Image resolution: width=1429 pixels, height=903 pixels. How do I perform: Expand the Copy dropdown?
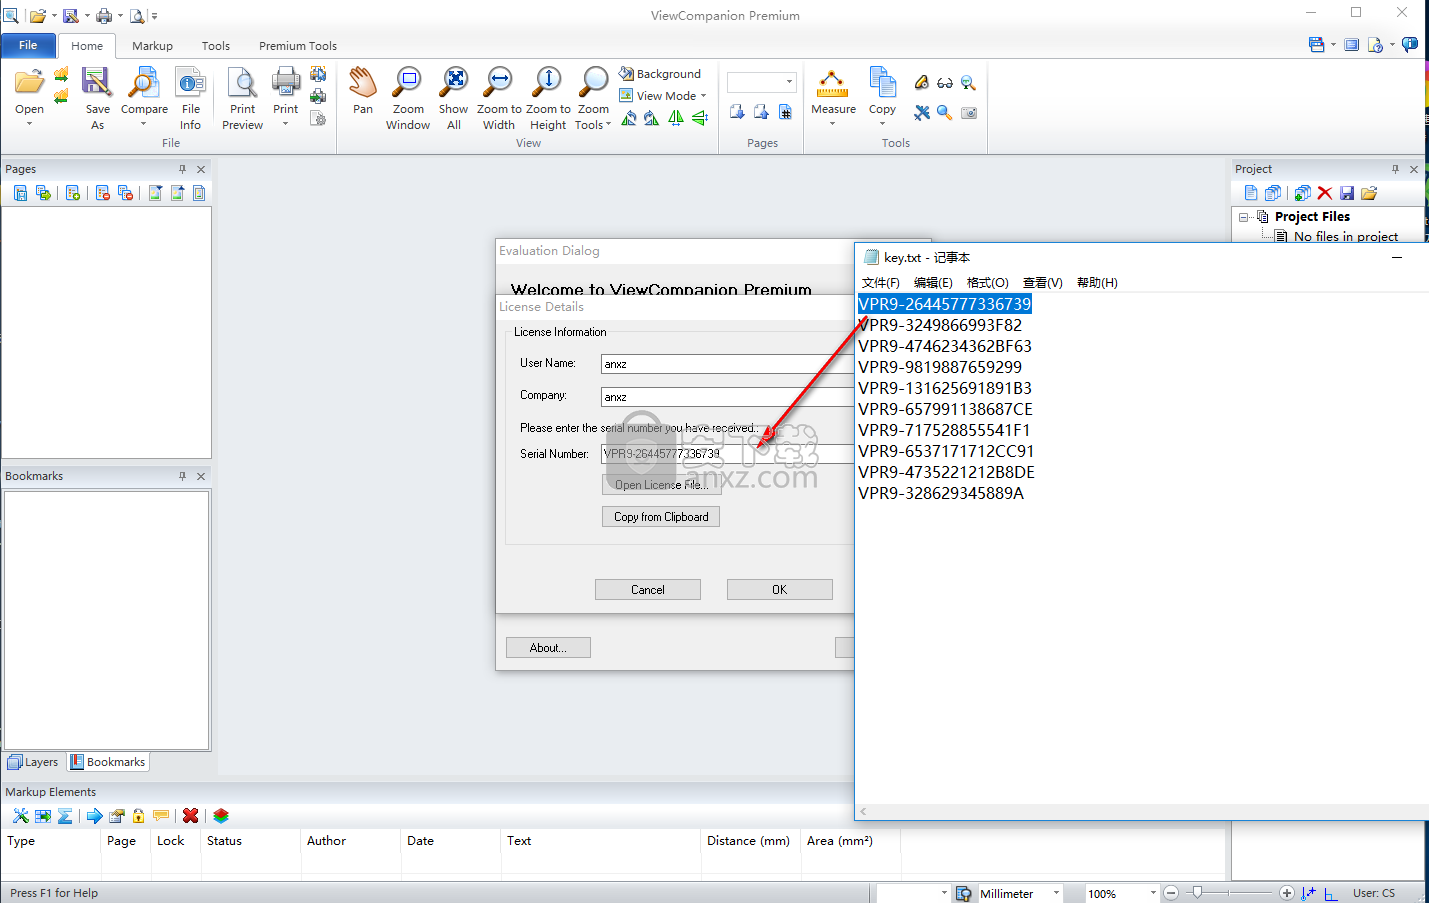[x=882, y=124]
